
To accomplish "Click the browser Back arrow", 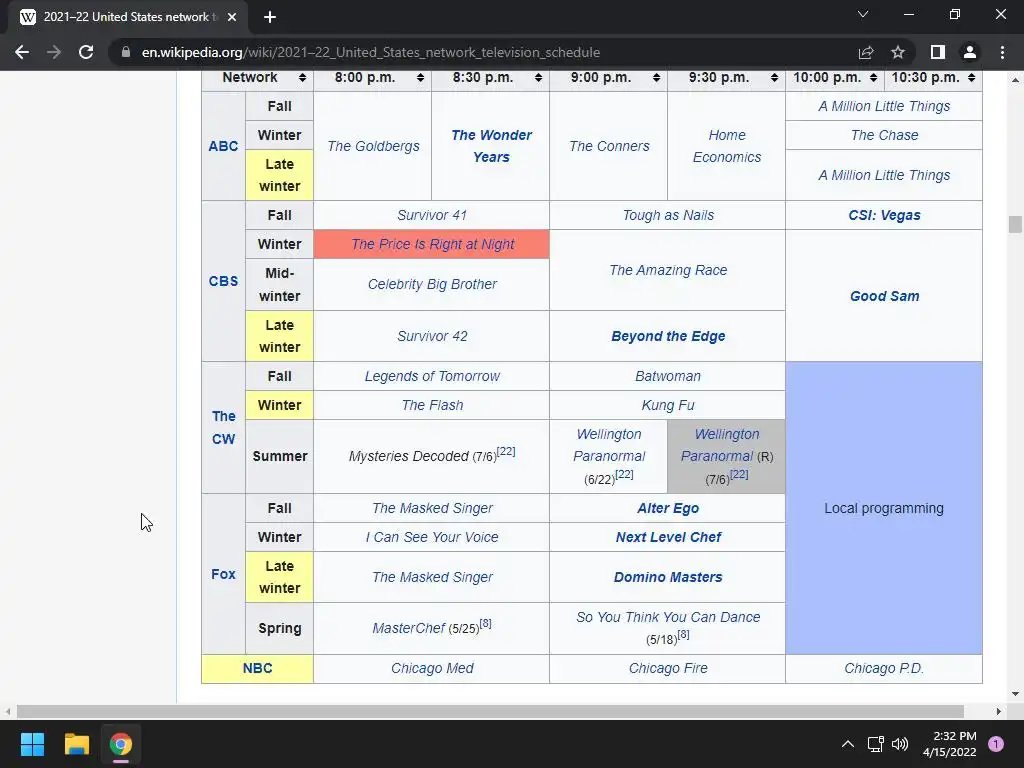I will coord(22,52).
